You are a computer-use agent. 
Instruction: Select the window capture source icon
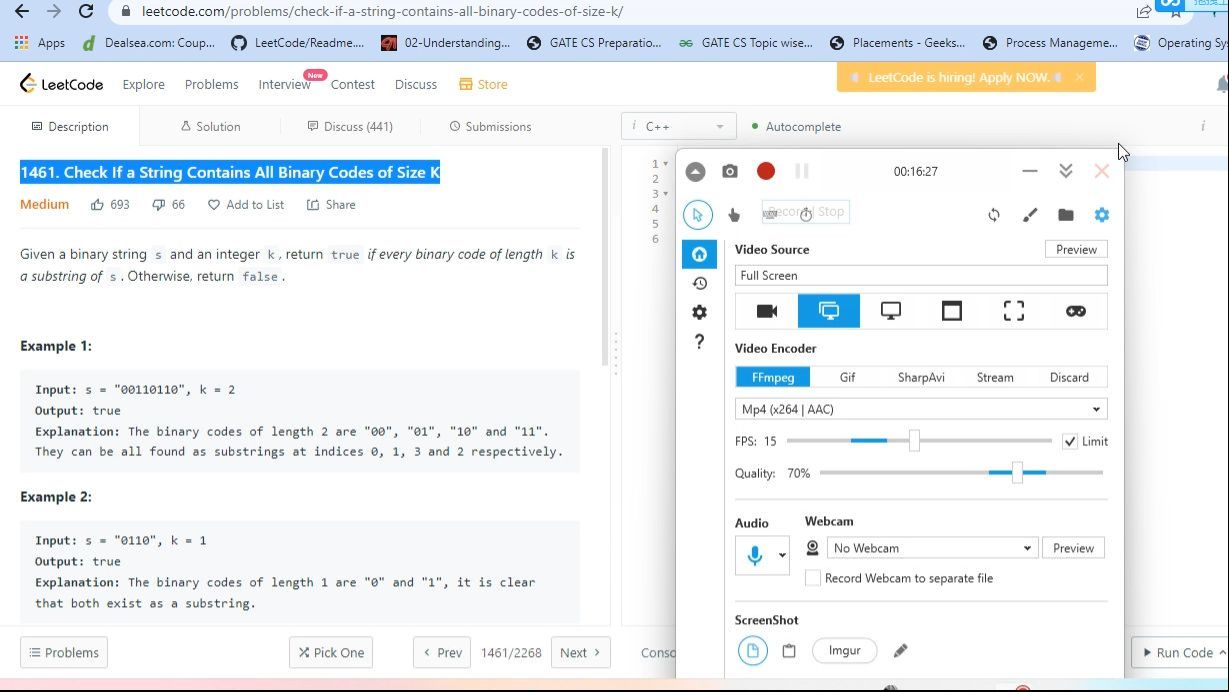click(951, 311)
